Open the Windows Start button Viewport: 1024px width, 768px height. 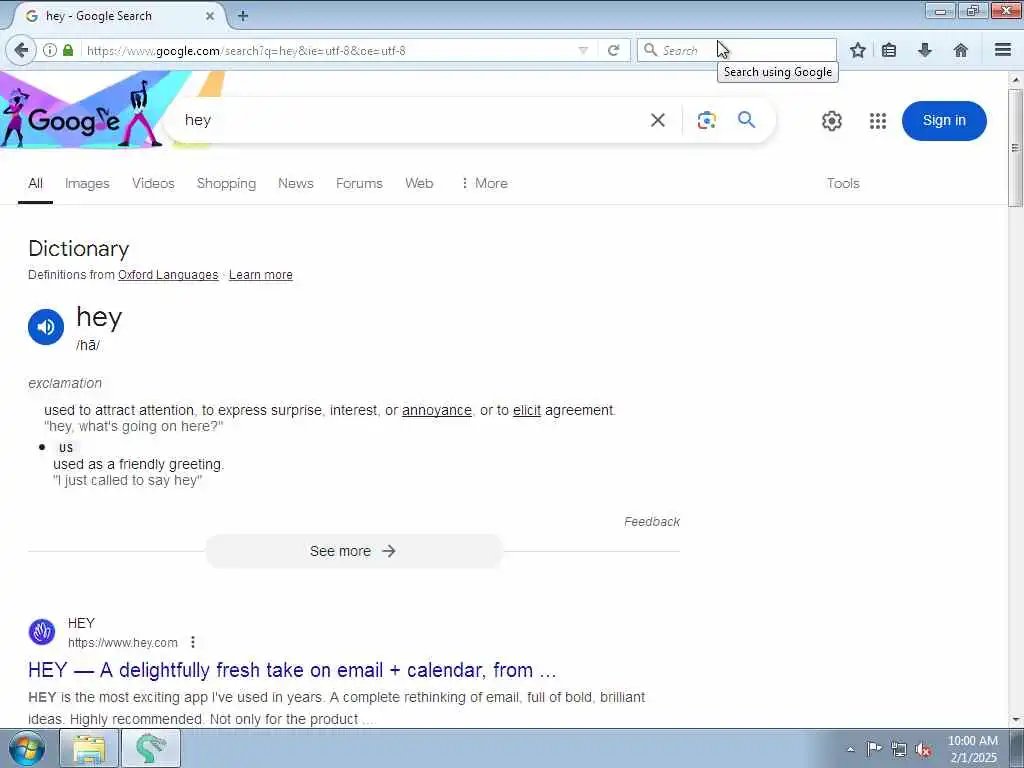pos(27,748)
